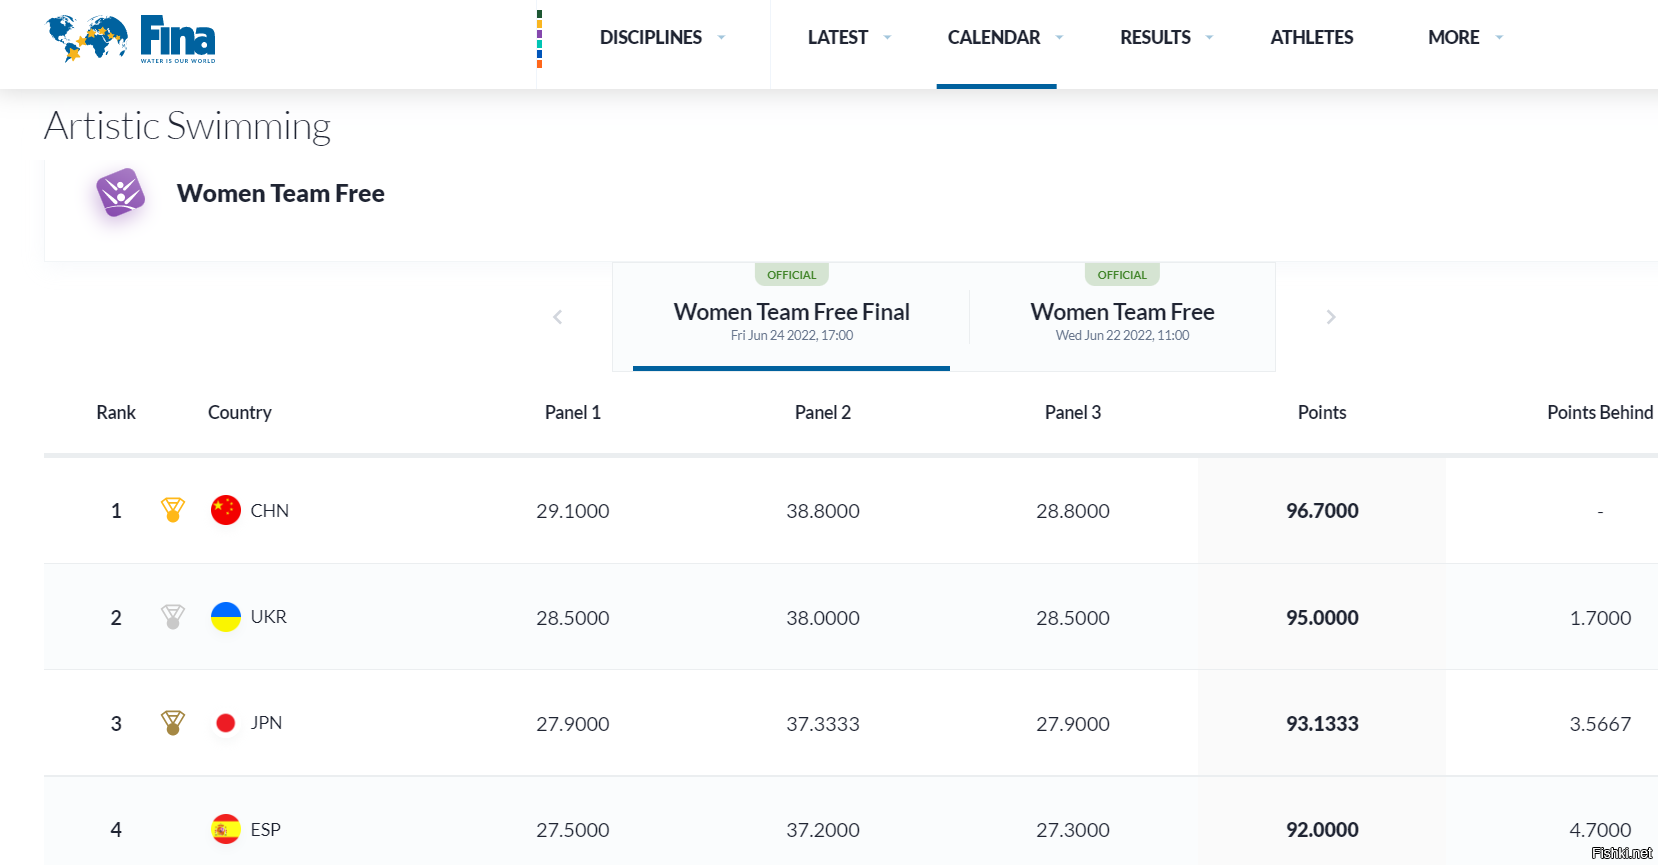Expand the Results menu
The image size is (1658, 865).
tap(1165, 38)
